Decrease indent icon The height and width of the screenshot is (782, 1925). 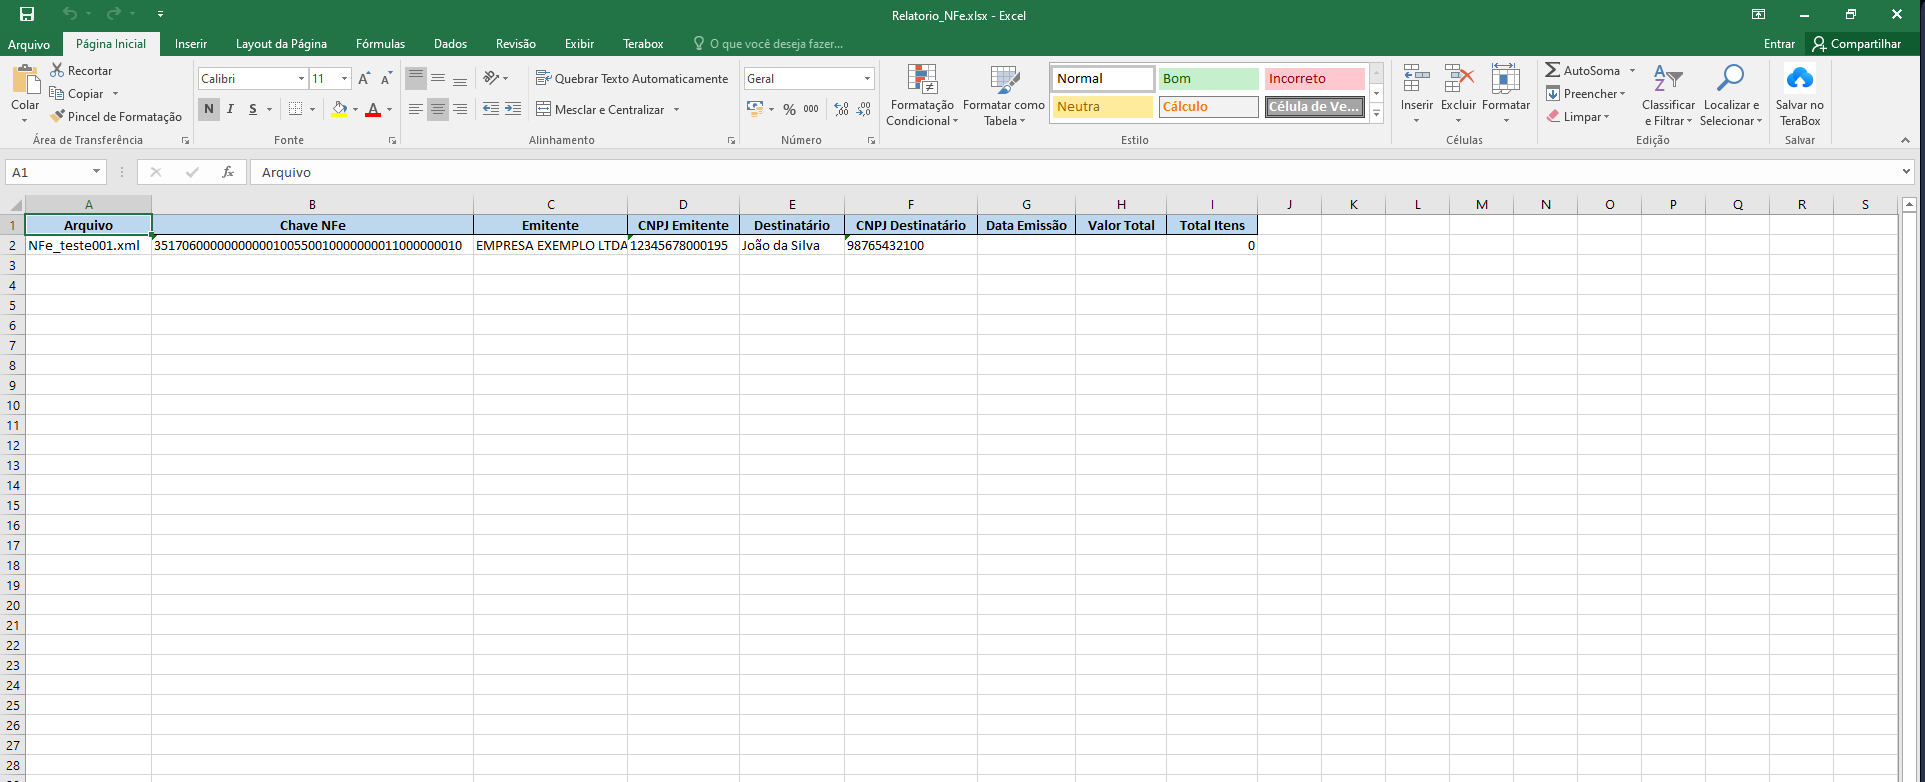pyautogui.click(x=491, y=109)
